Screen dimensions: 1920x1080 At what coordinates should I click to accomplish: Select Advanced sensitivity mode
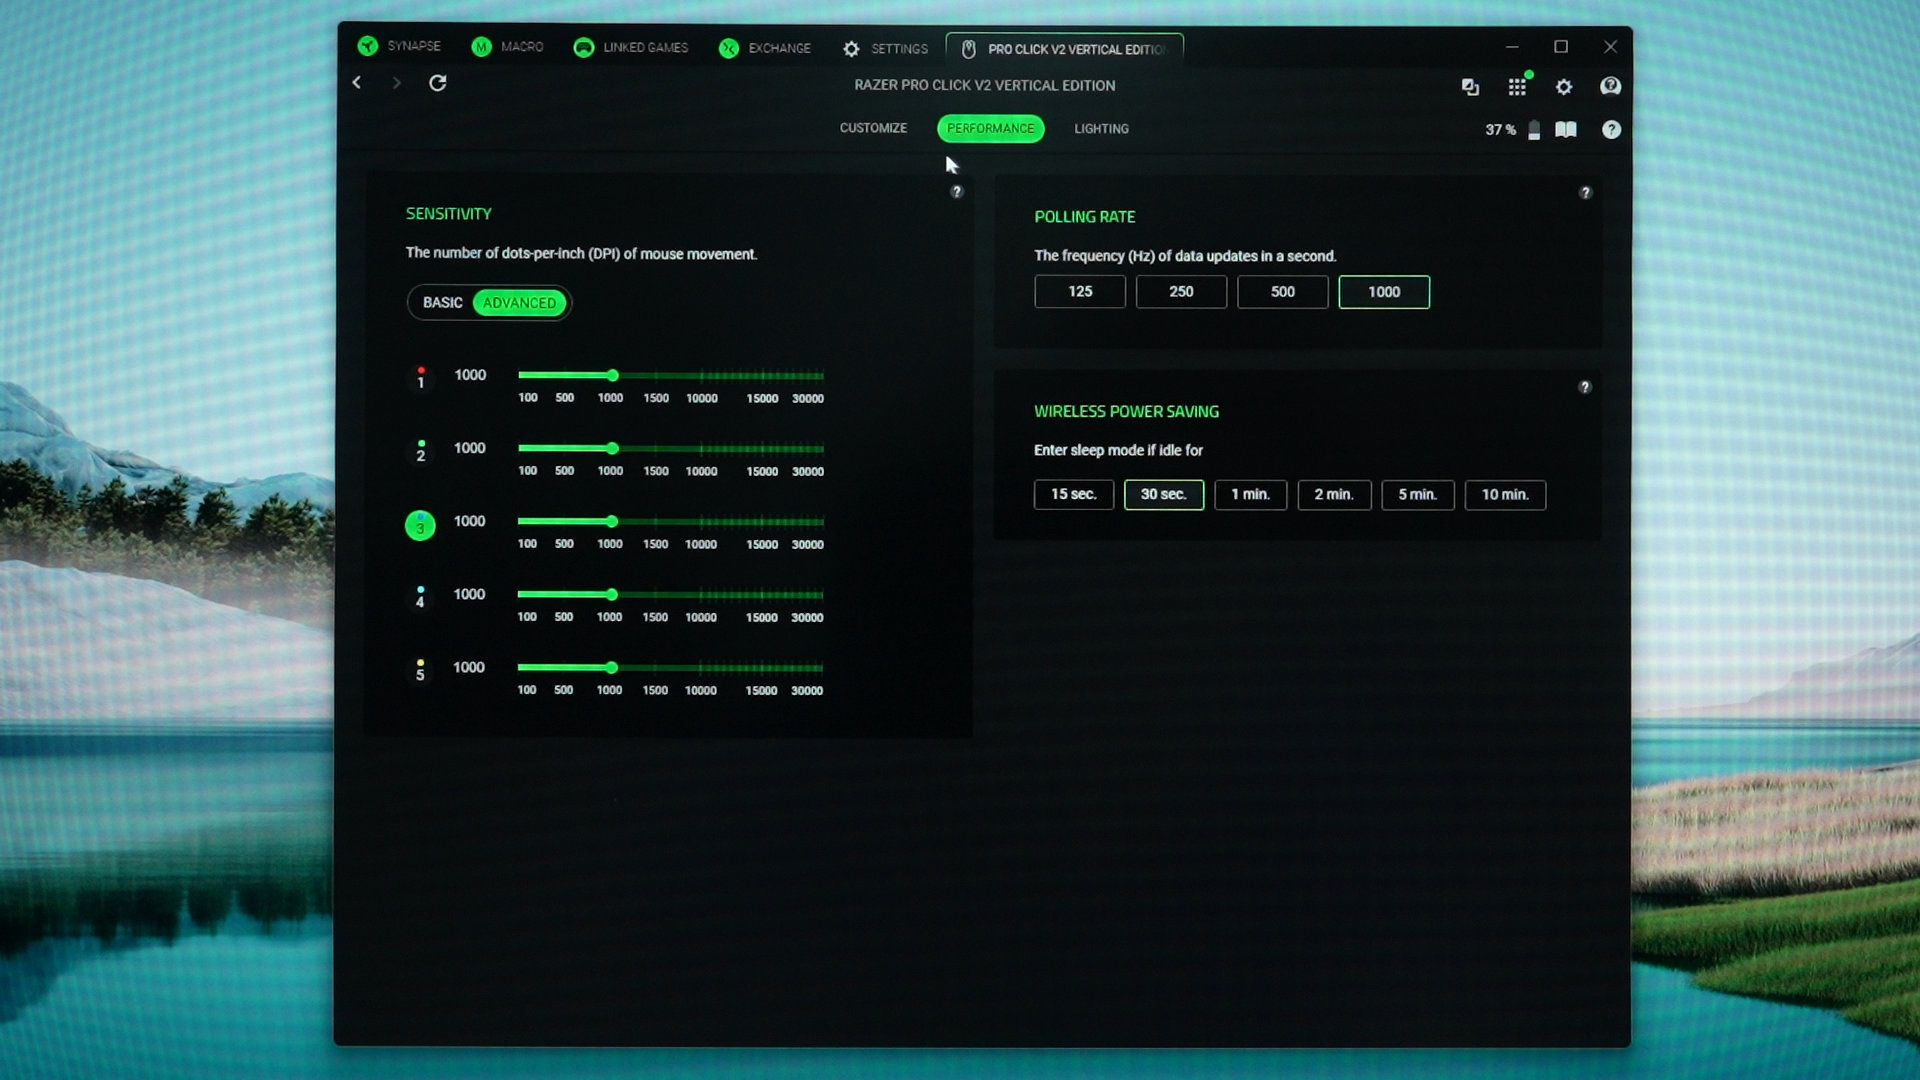(519, 303)
